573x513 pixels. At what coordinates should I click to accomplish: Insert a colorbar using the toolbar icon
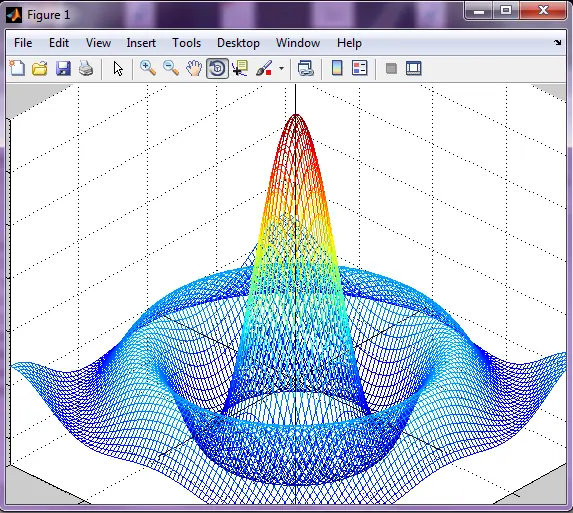(337, 68)
